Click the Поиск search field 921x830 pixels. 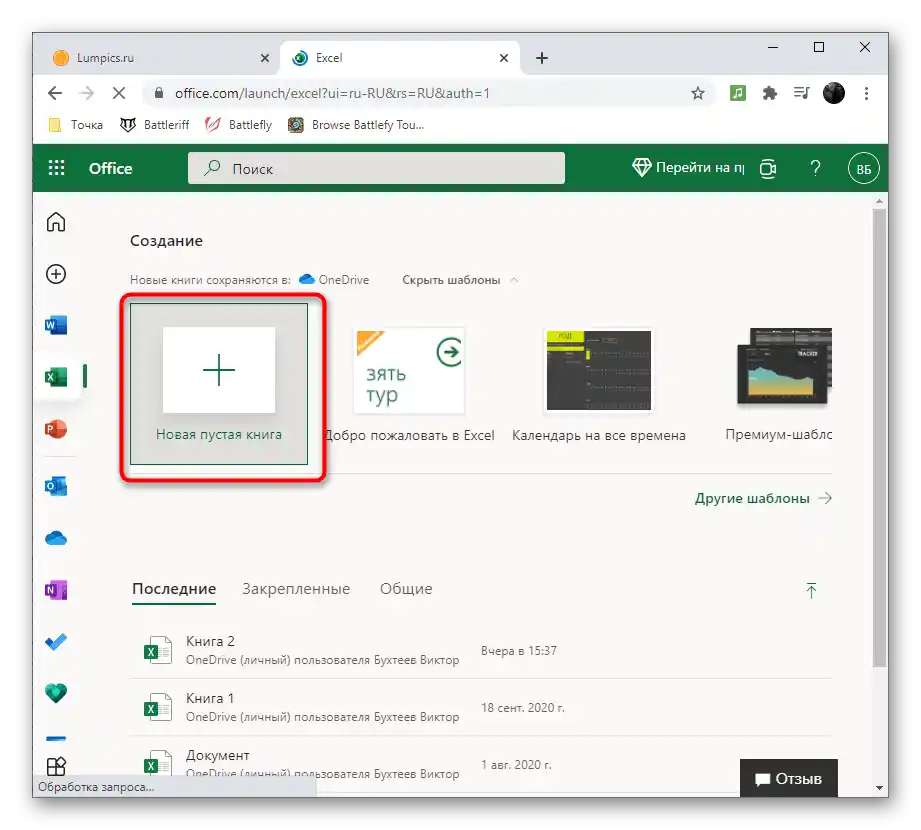pos(376,169)
